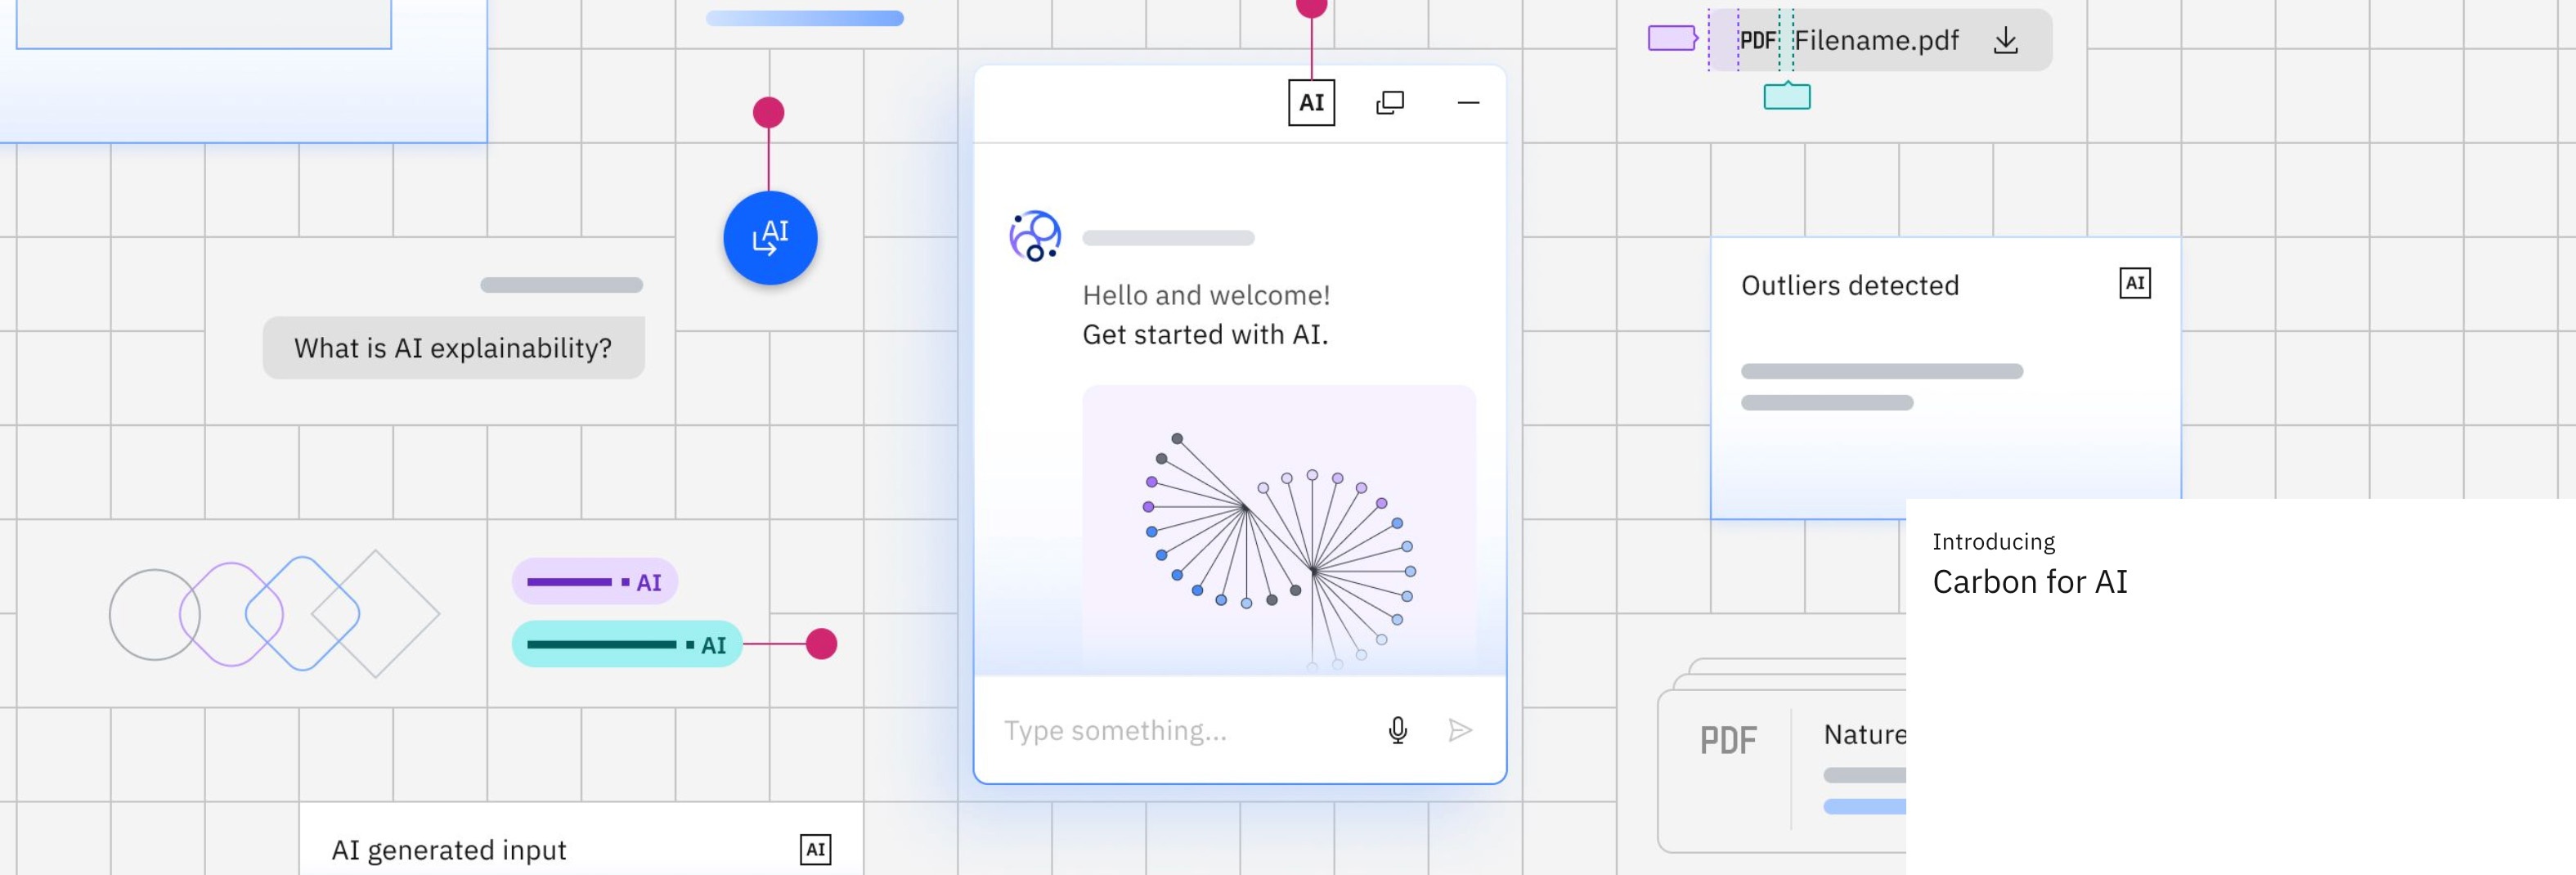
Task: Click the PDF icon on Nature card
Action: pos(1728,740)
